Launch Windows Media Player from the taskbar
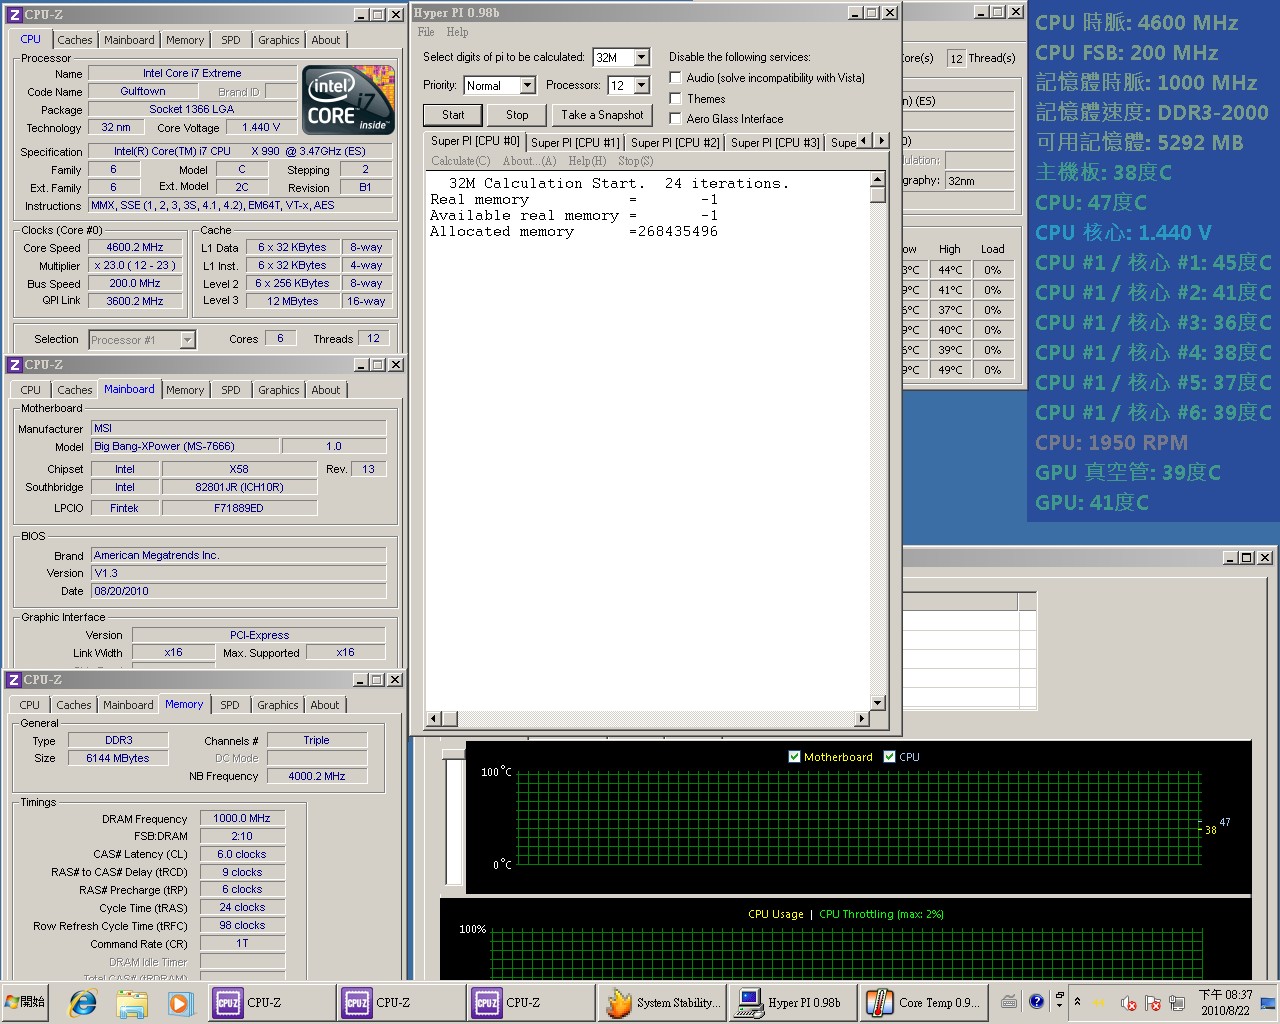The width and height of the screenshot is (1280, 1024). (179, 1002)
